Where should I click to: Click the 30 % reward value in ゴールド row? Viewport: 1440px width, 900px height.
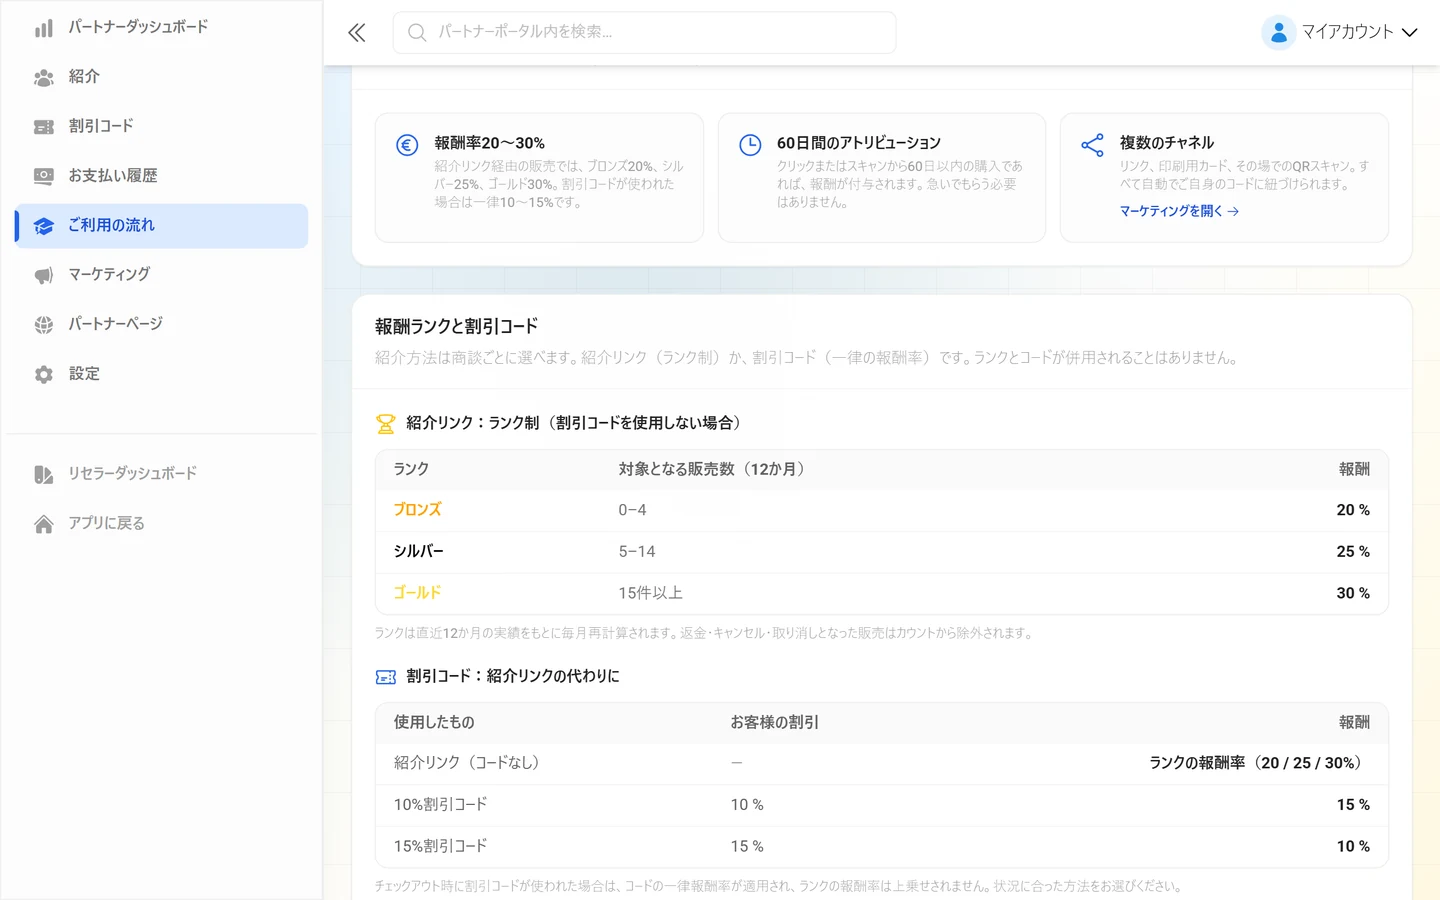(x=1353, y=593)
